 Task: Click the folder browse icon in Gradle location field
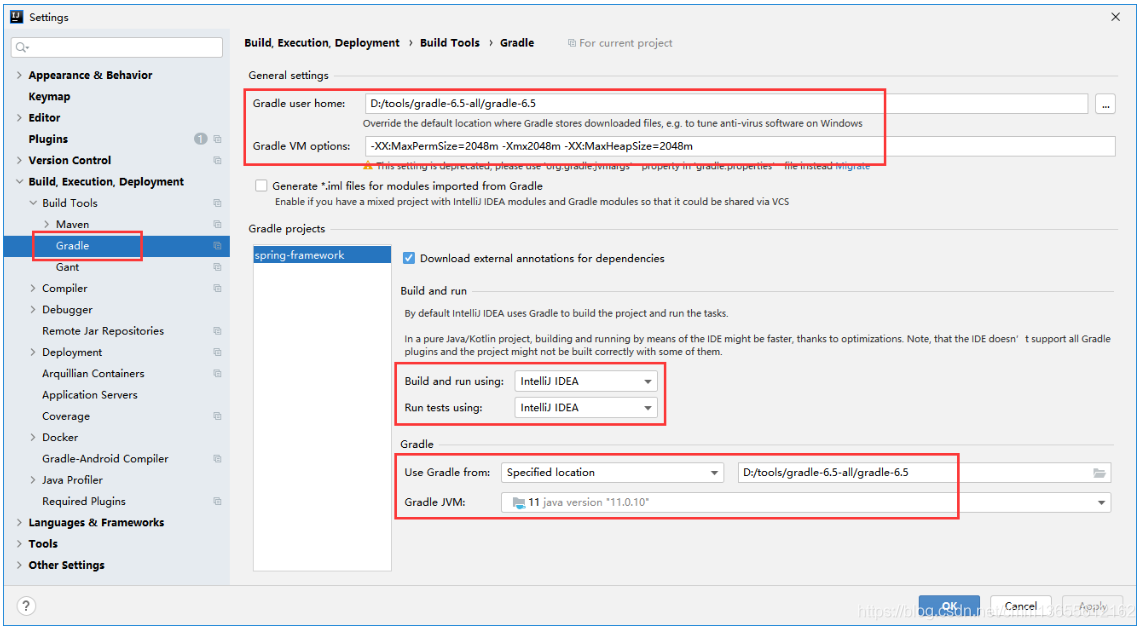point(1099,473)
